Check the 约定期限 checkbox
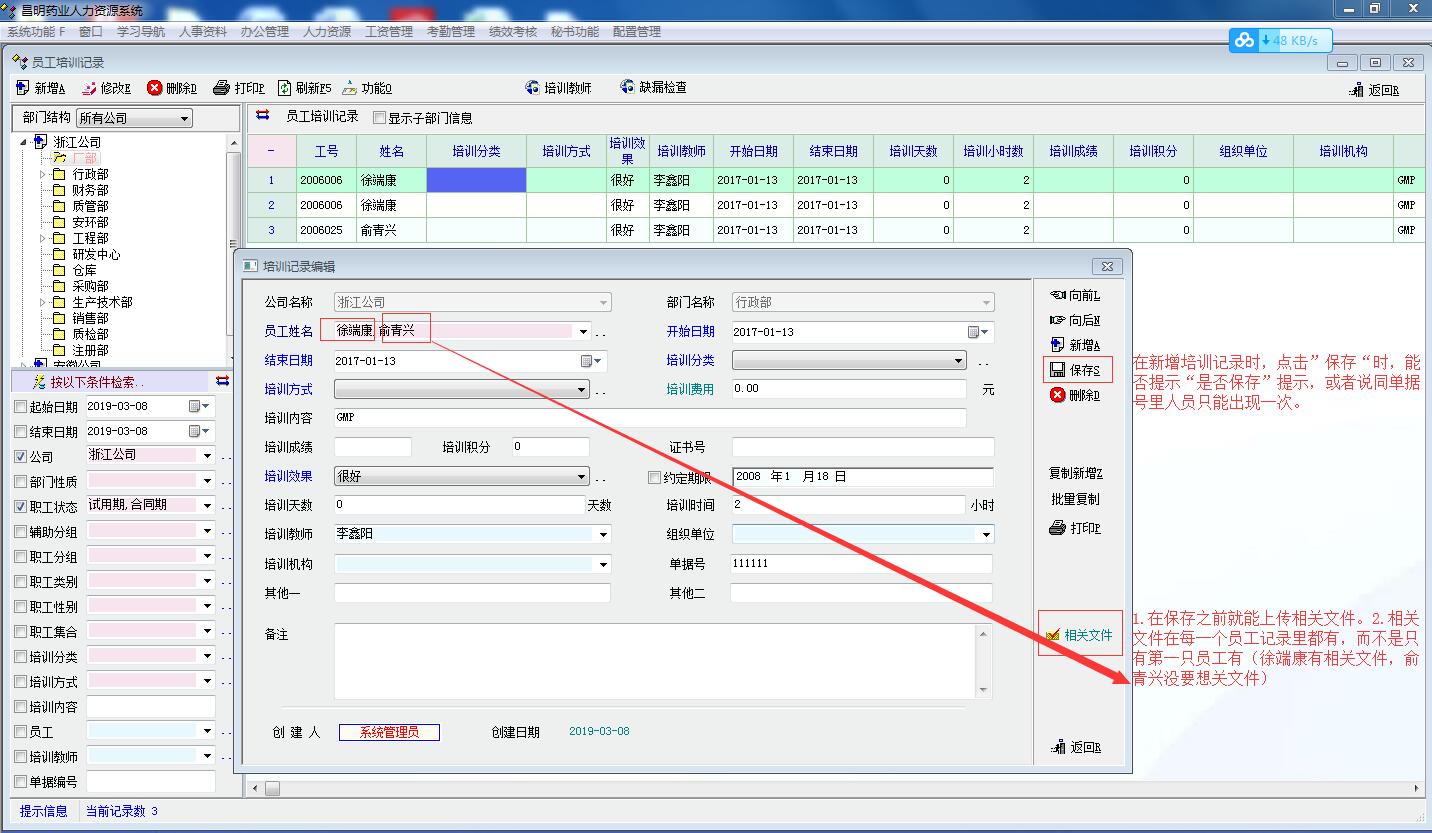This screenshot has width=1432, height=833. 655,478
